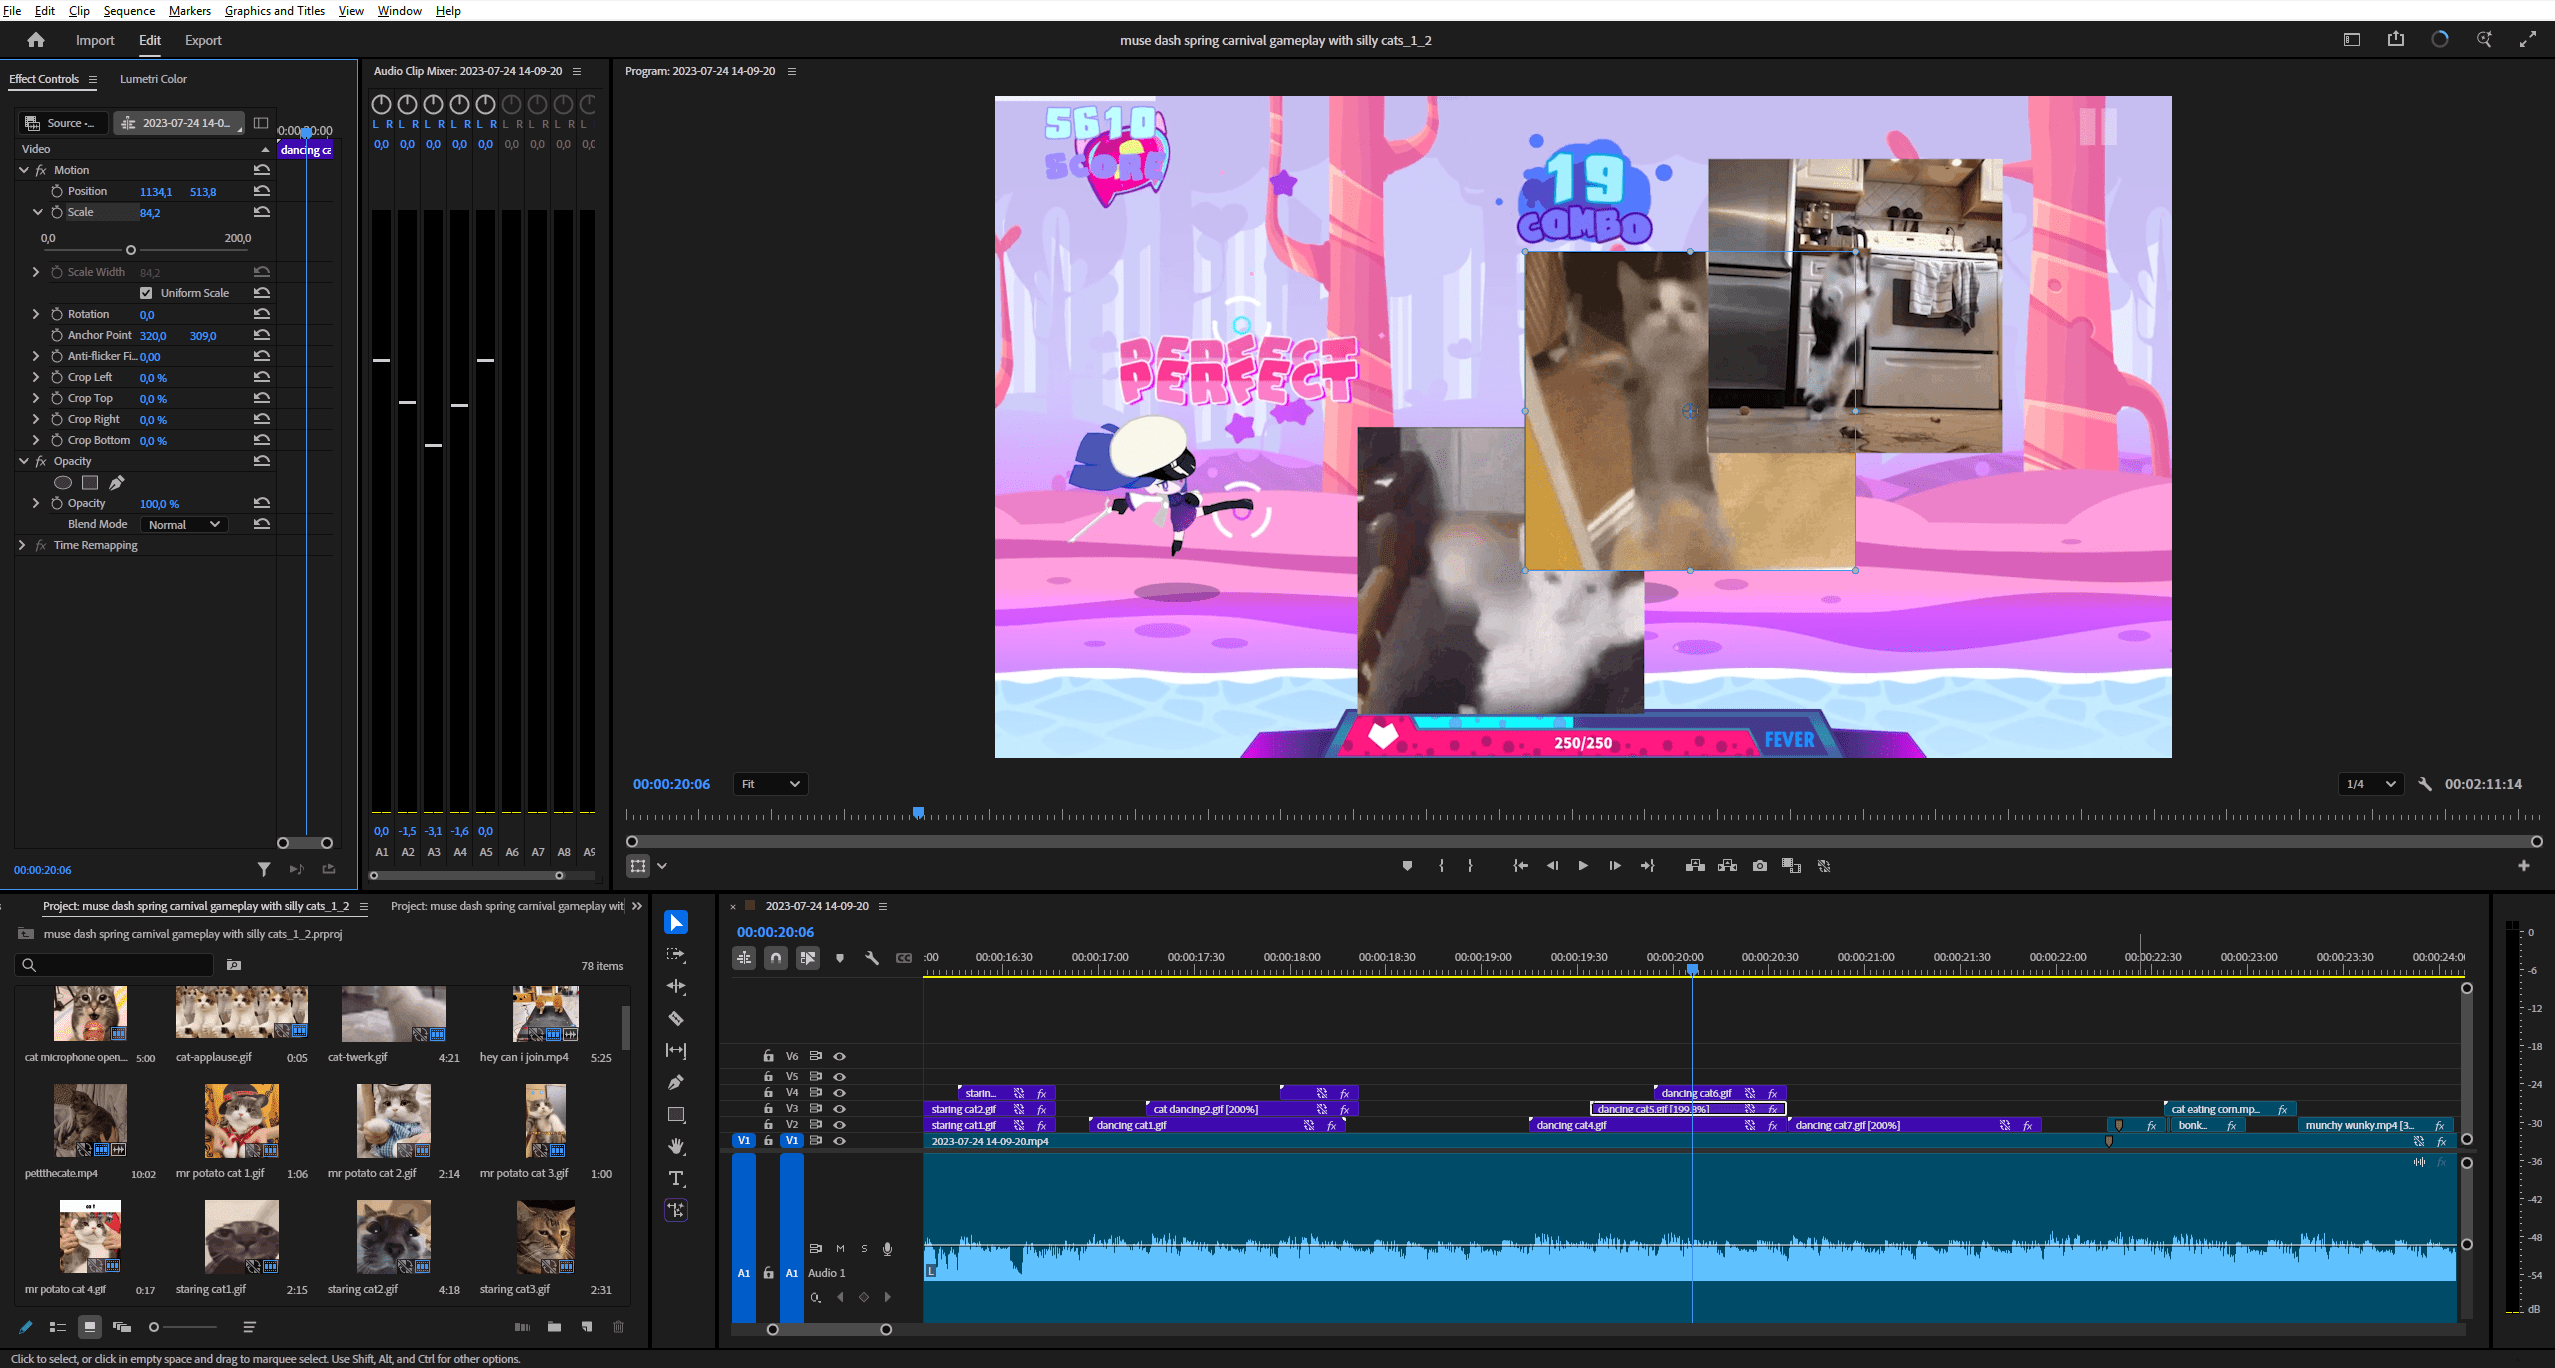Hide the V3 track output
This screenshot has width=2555, height=1368.
coord(840,1108)
